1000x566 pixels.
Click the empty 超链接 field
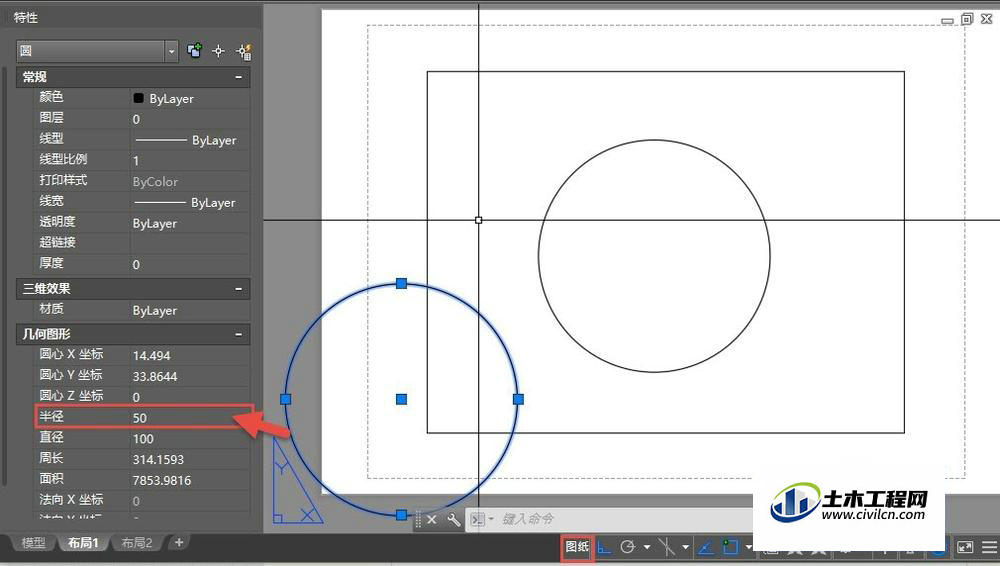[x=190, y=243]
